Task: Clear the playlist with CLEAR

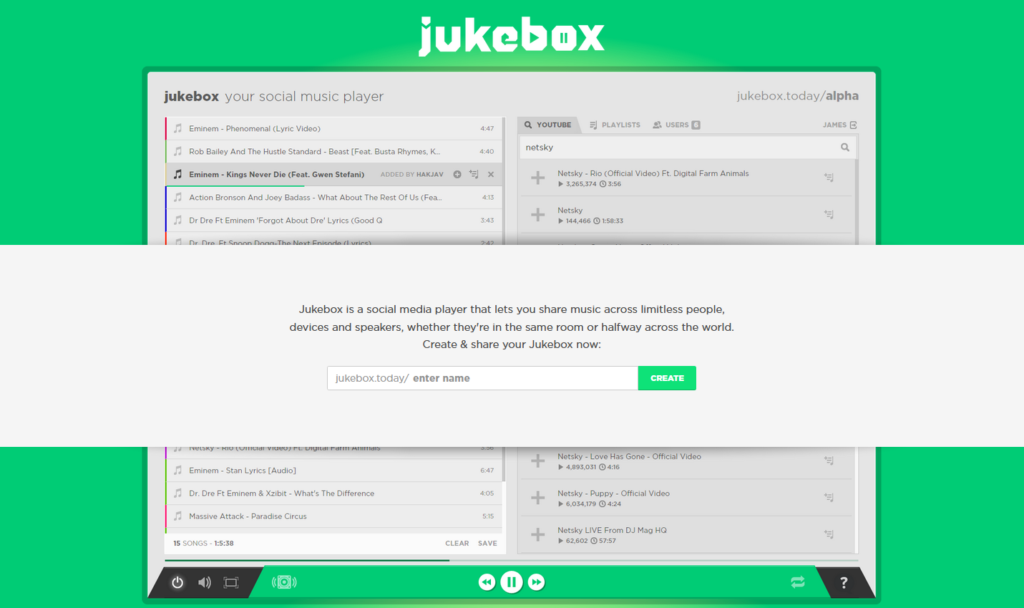Action: (456, 543)
